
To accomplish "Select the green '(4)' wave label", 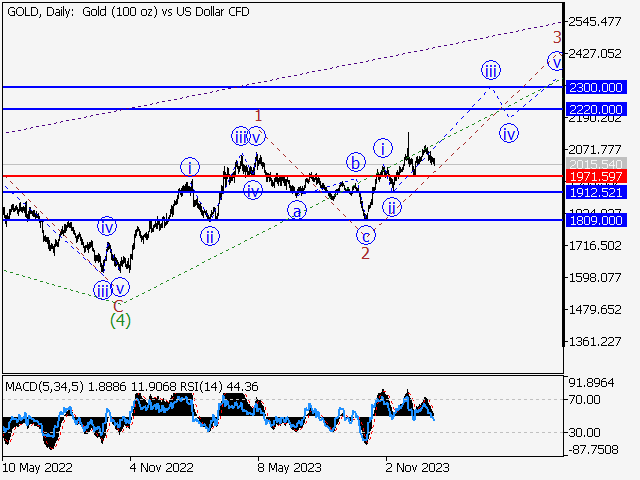I will [120, 321].
